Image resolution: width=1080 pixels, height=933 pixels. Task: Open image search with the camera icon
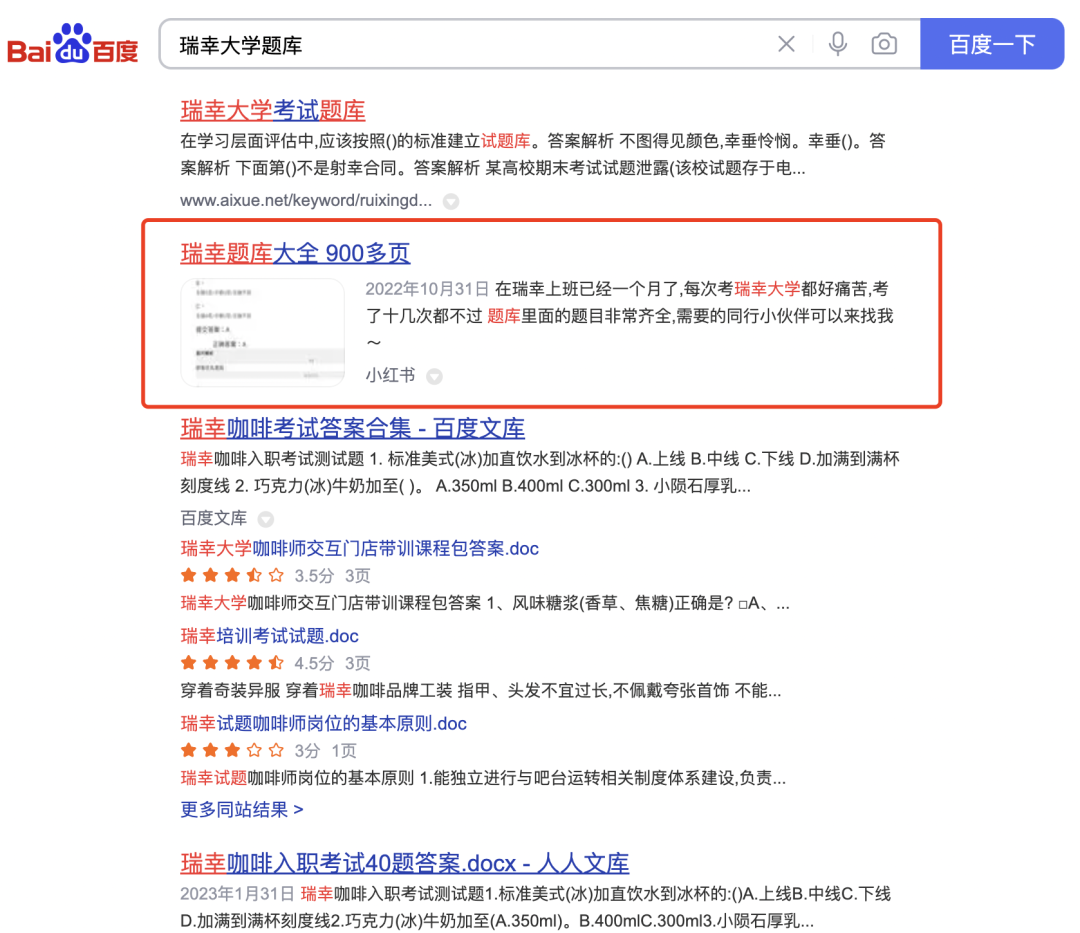[884, 44]
